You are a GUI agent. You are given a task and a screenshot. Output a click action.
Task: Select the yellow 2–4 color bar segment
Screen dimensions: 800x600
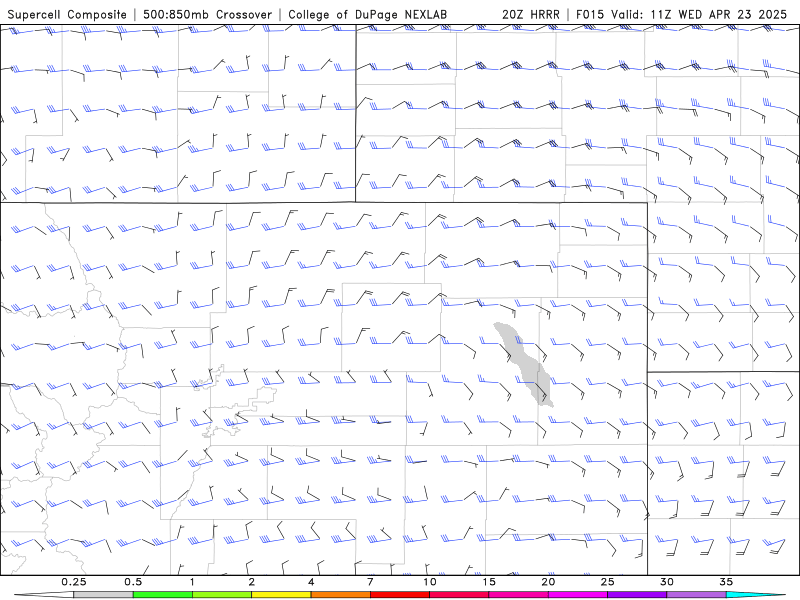pyautogui.click(x=281, y=595)
